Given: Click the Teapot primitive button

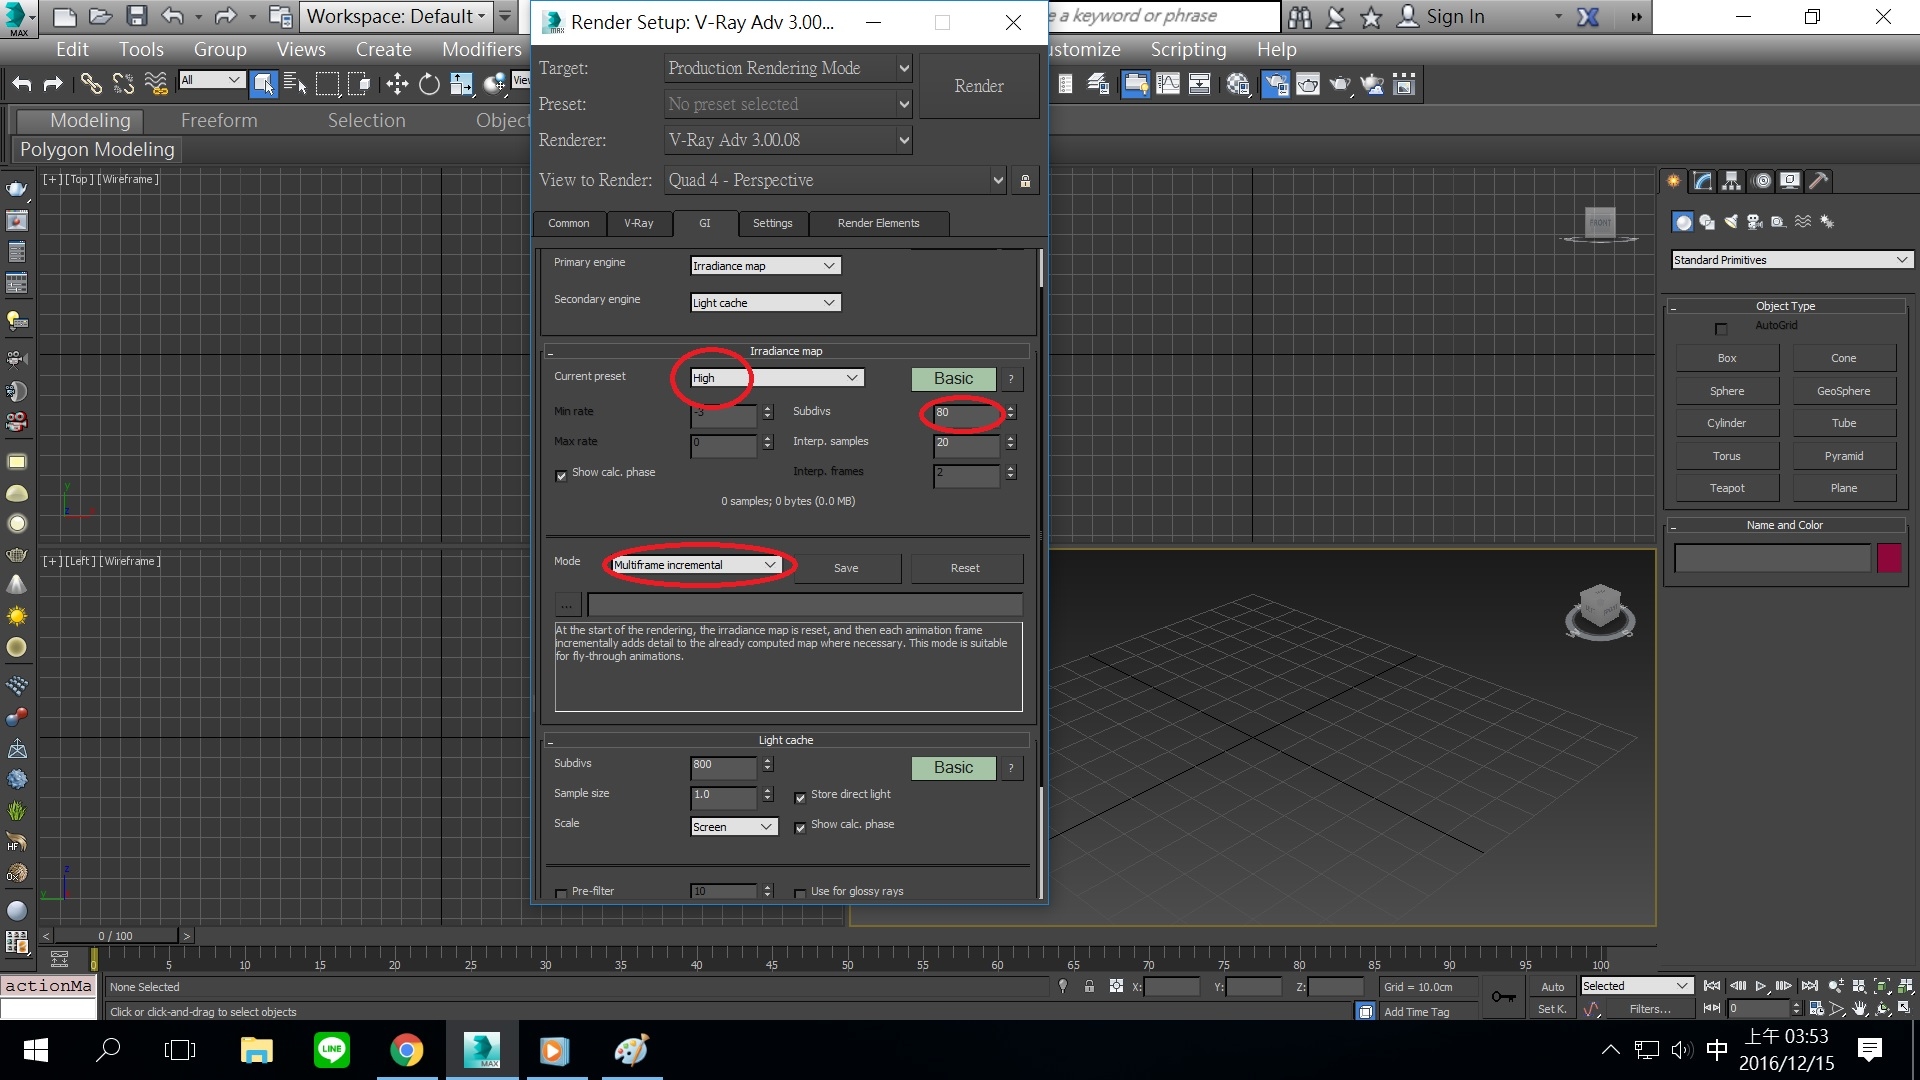Looking at the screenshot, I should coord(1727,488).
